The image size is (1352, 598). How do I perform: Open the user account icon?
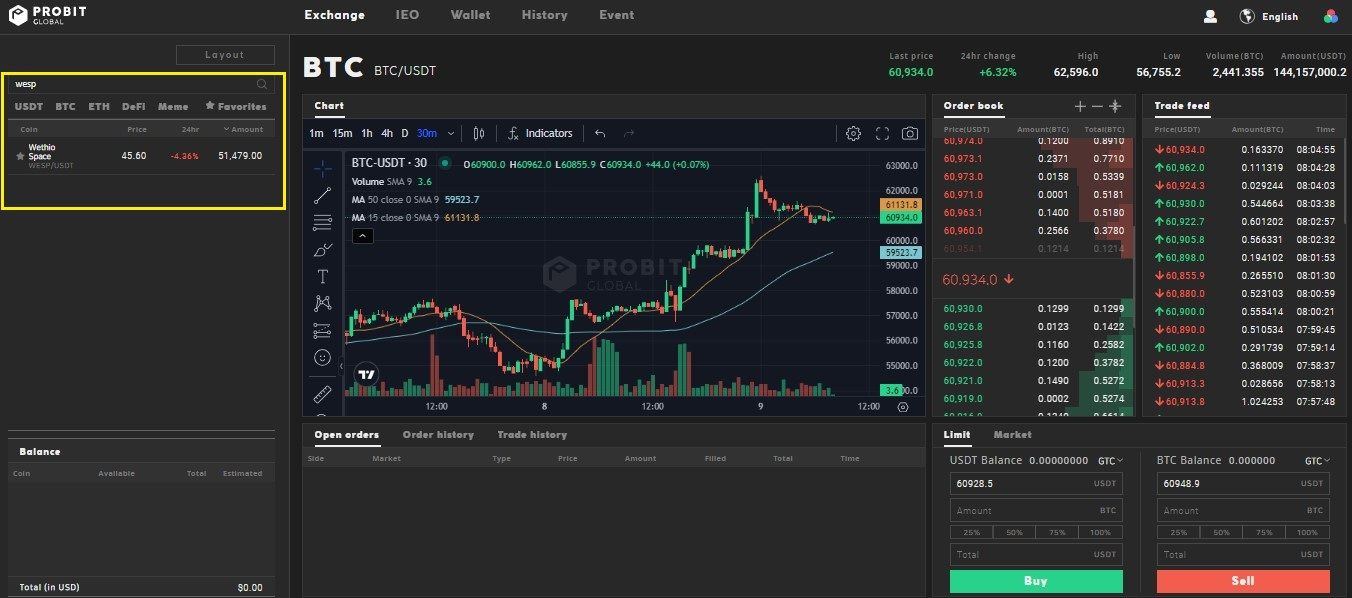1210,16
